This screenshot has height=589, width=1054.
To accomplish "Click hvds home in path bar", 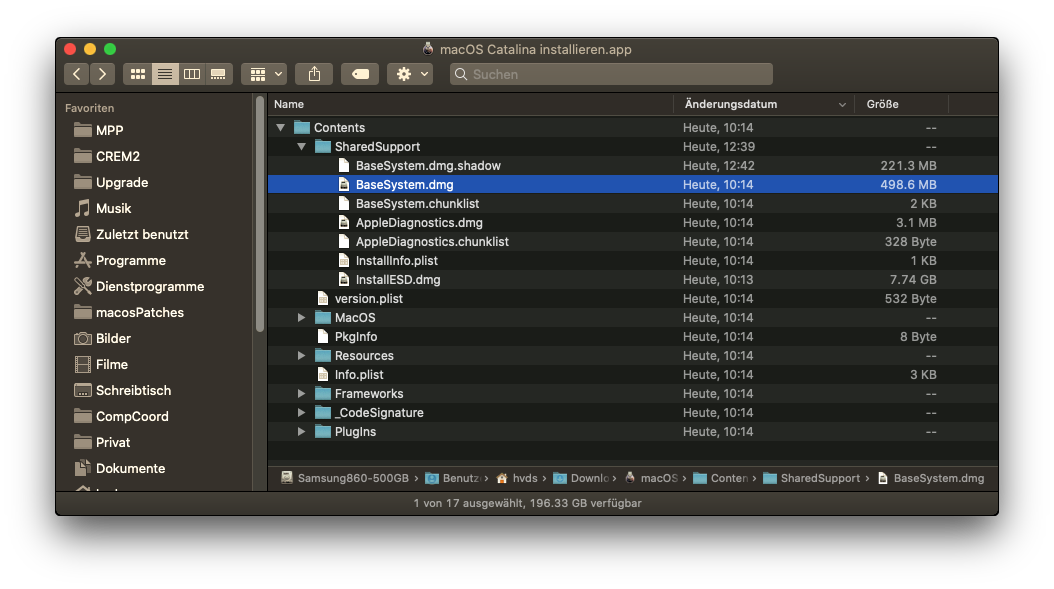I will 517,478.
